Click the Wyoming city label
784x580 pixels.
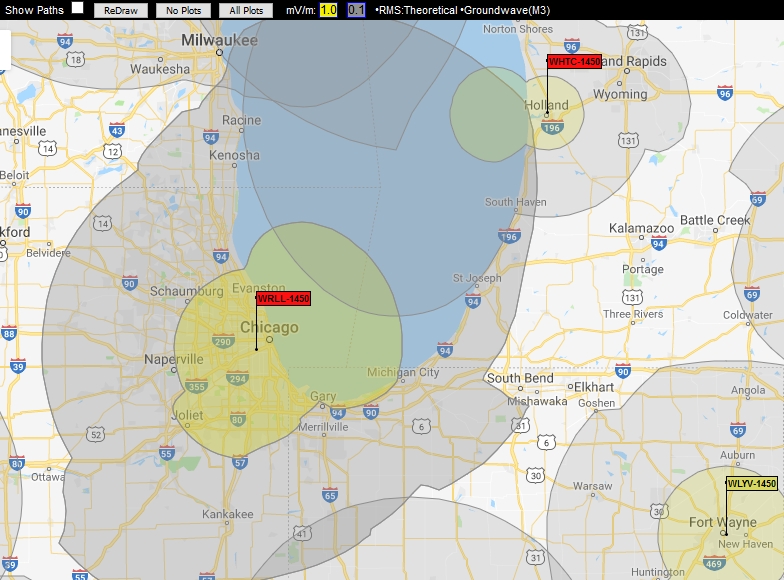coord(620,94)
